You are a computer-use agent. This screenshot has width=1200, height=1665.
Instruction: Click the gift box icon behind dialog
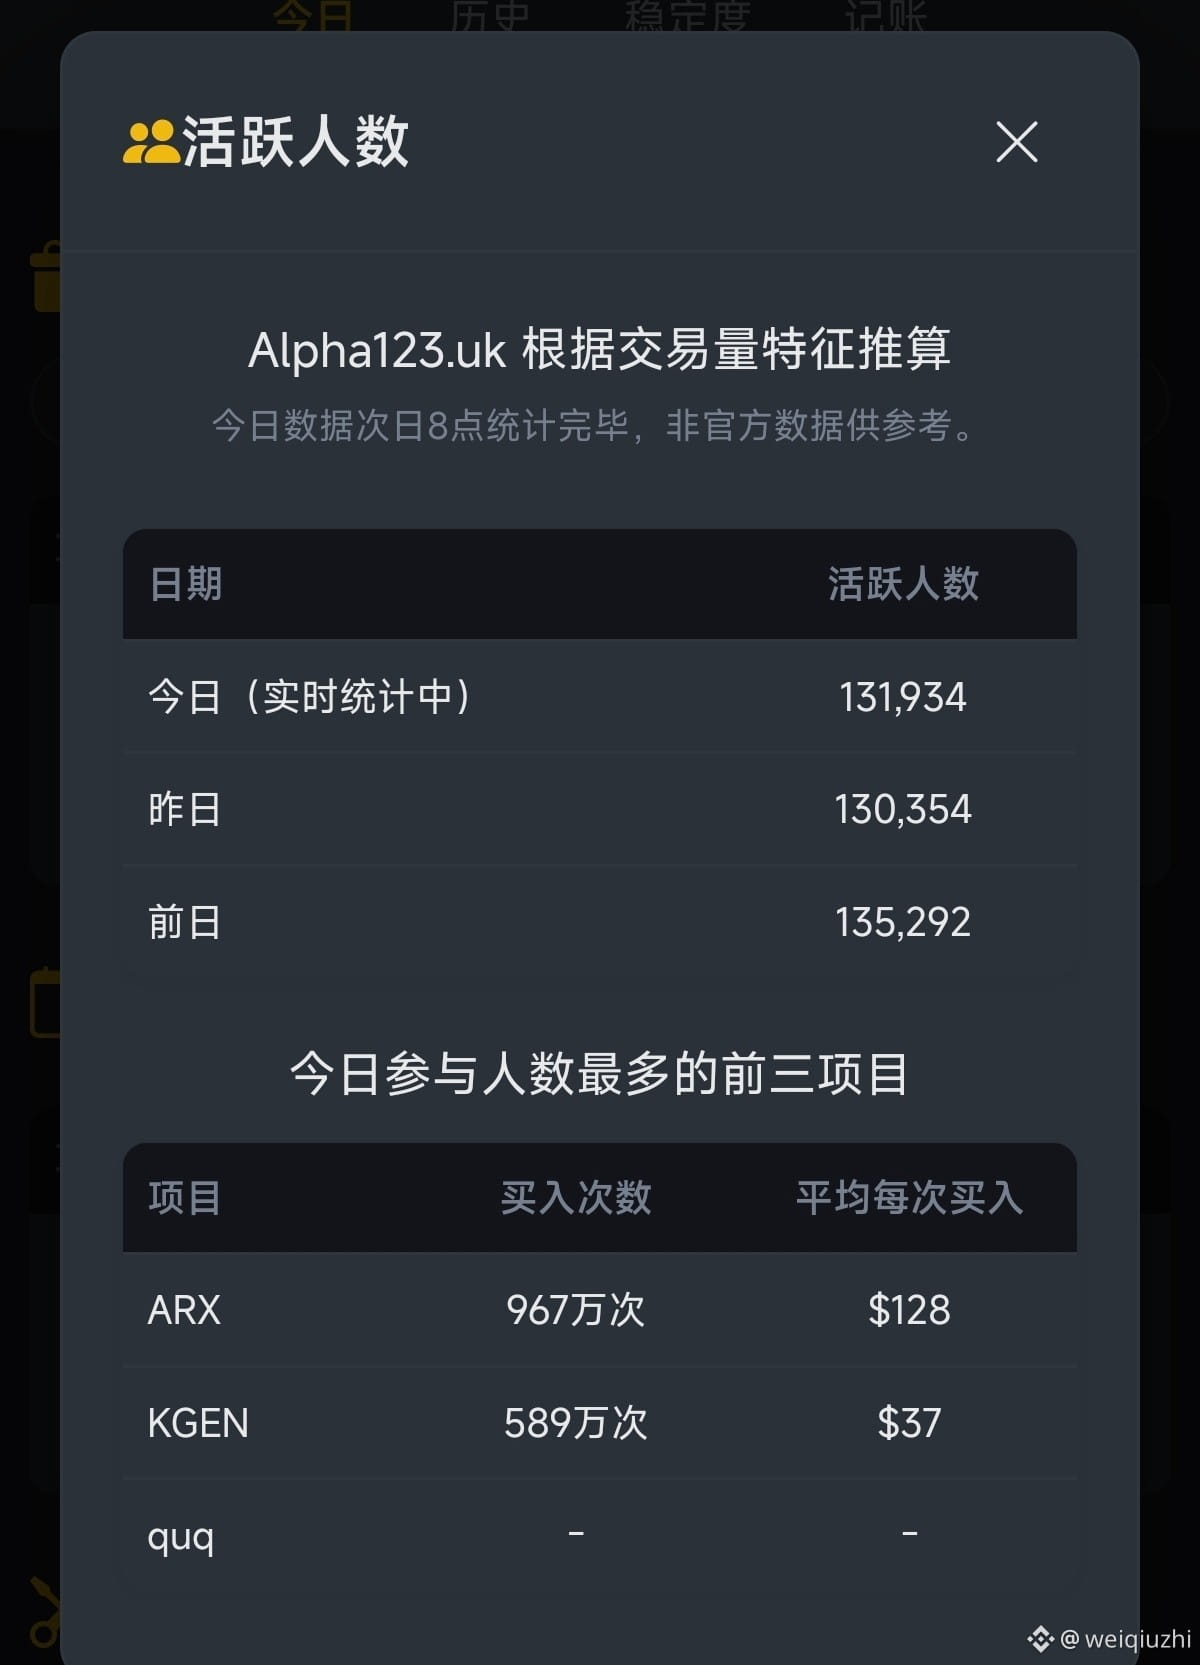46,277
